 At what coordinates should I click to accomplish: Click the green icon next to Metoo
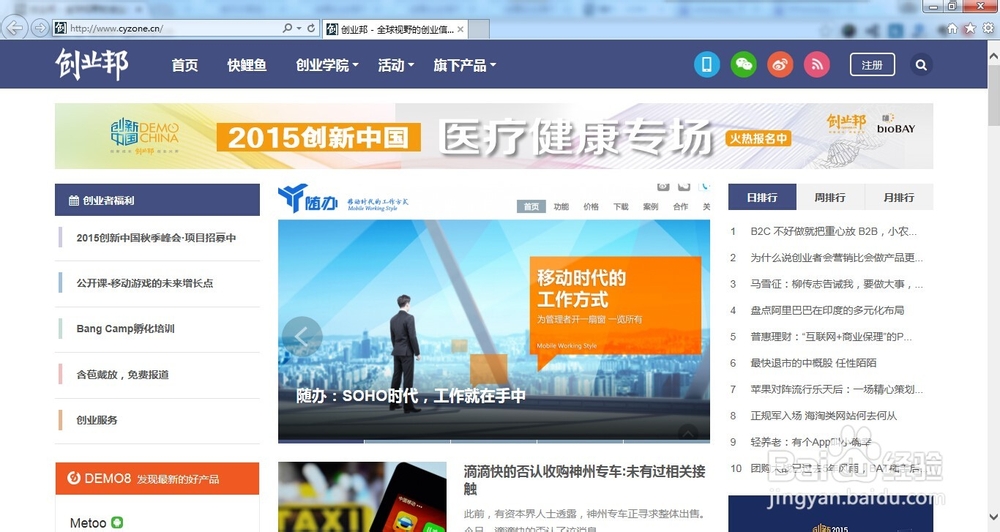(x=117, y=522)
